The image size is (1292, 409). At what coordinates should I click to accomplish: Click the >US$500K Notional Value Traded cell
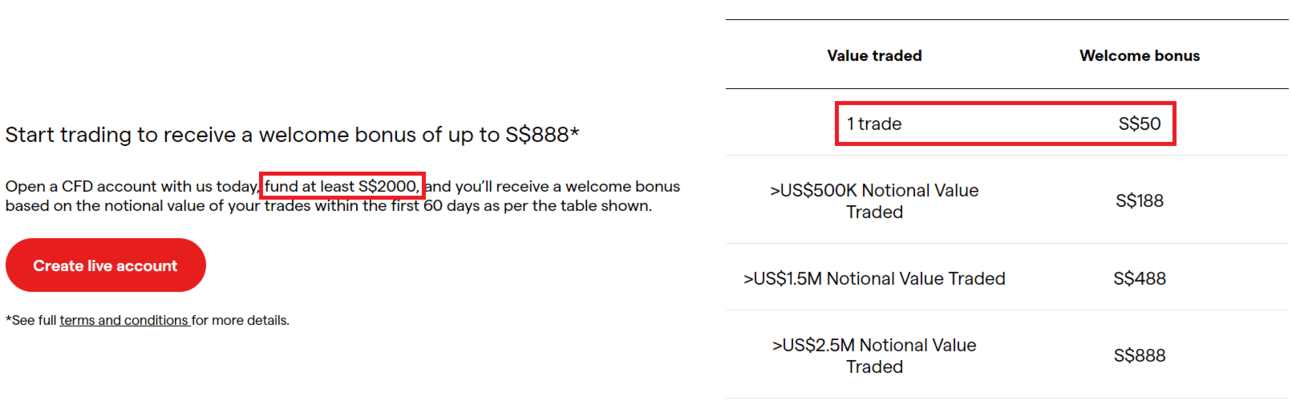pos(874,201)
